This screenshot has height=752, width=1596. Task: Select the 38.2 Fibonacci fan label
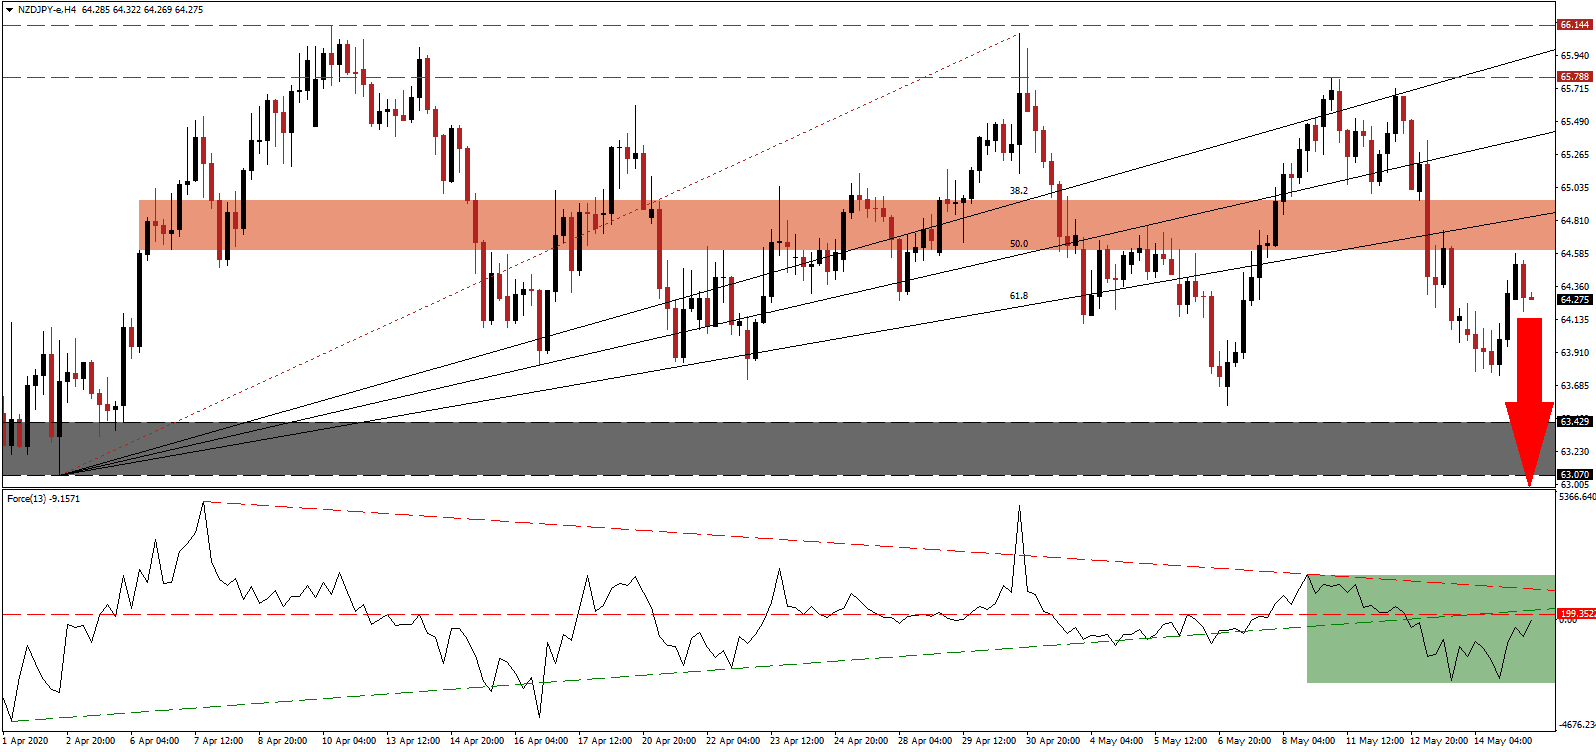click(1018, 191)
